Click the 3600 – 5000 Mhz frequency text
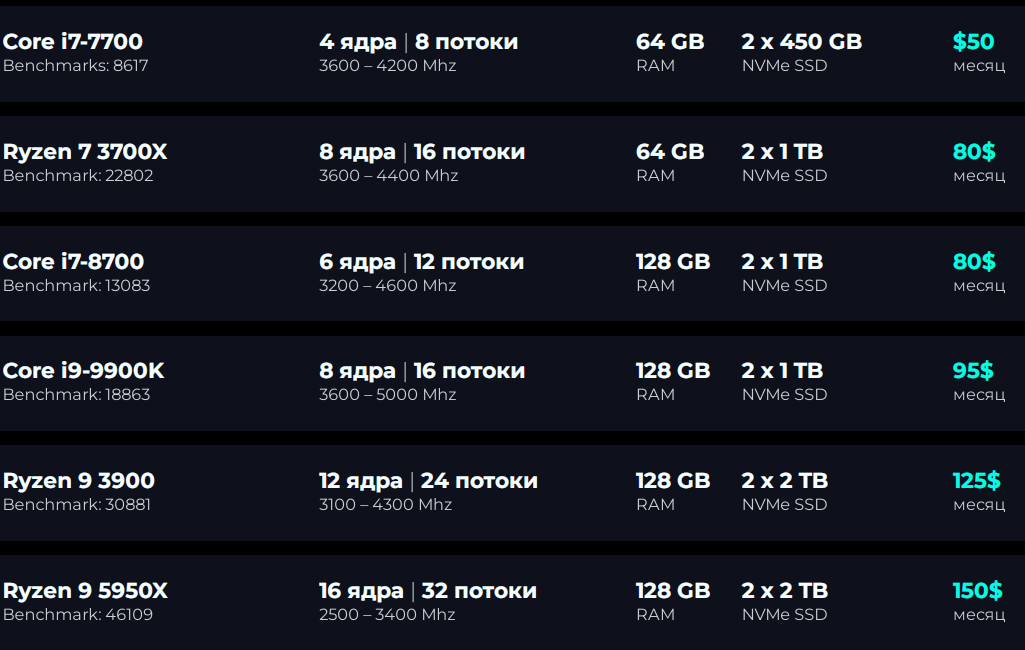Image resolution: width=1025 pixels, height=650 pixels. [x=388, y=395]
